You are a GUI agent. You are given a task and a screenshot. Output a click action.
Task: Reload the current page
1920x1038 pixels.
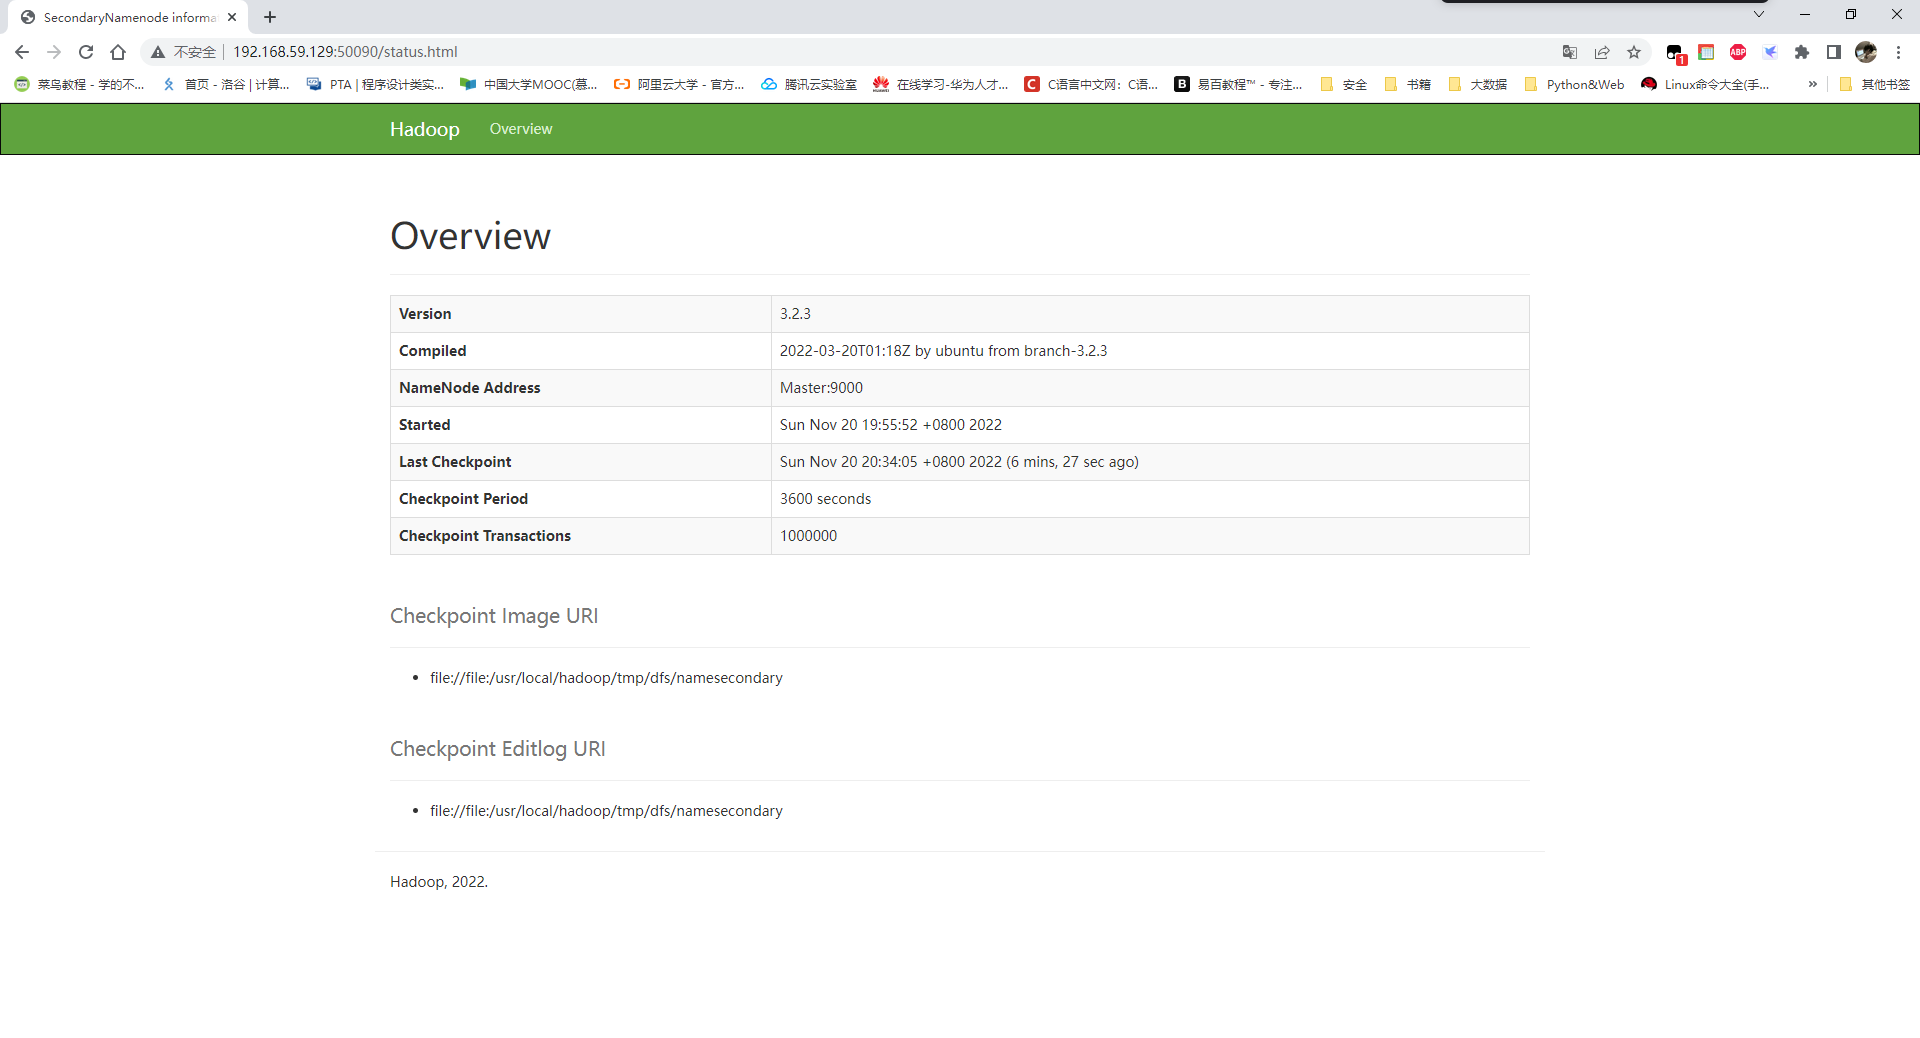coord(86,52)
